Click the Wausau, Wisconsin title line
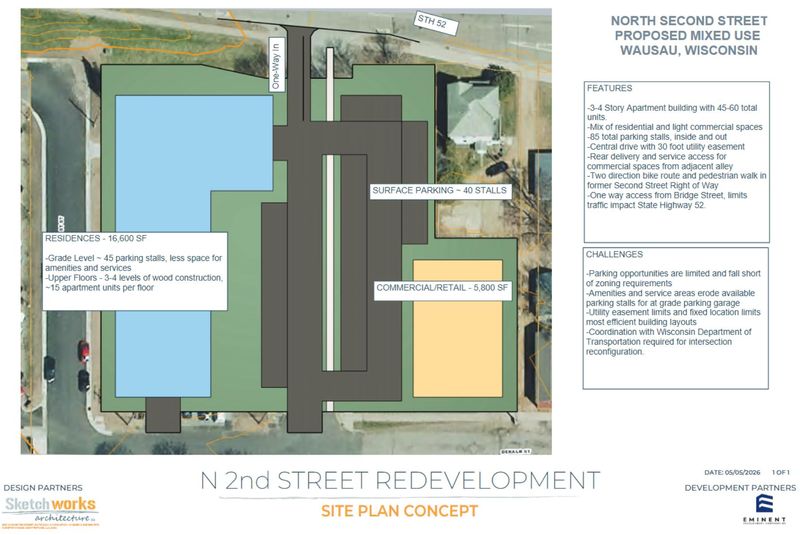This screenshot has width=800, height=535. tap(689, 50)
